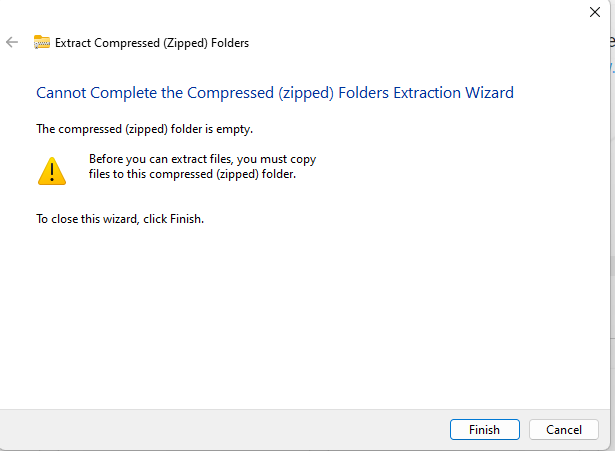
Task: Click the yellow warning triangle icon
Action: [x=52, y=171]
